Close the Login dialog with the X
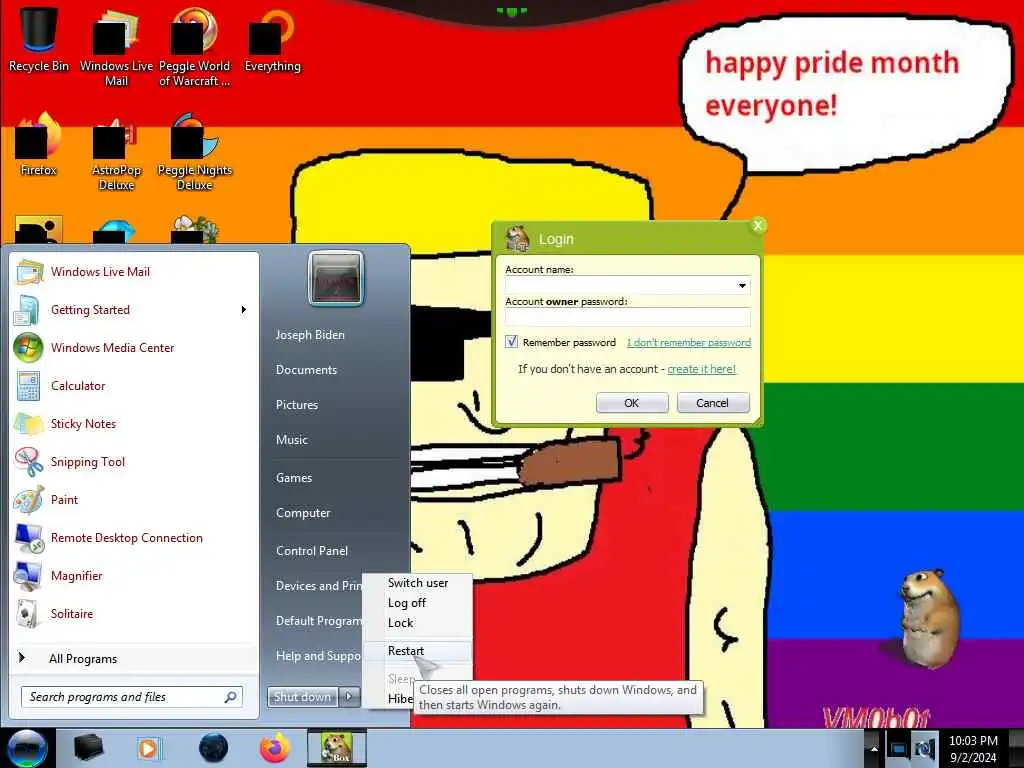 [758, 225]
